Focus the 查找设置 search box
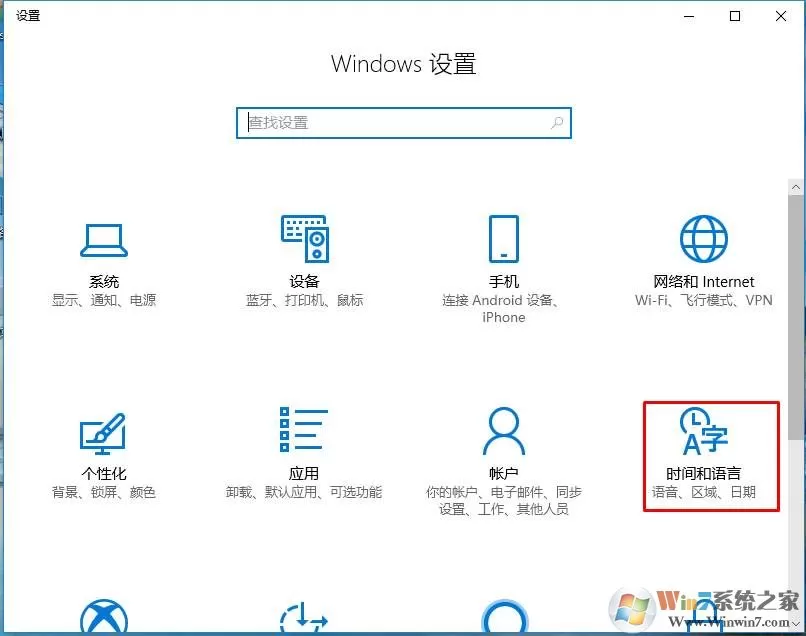 404,123
